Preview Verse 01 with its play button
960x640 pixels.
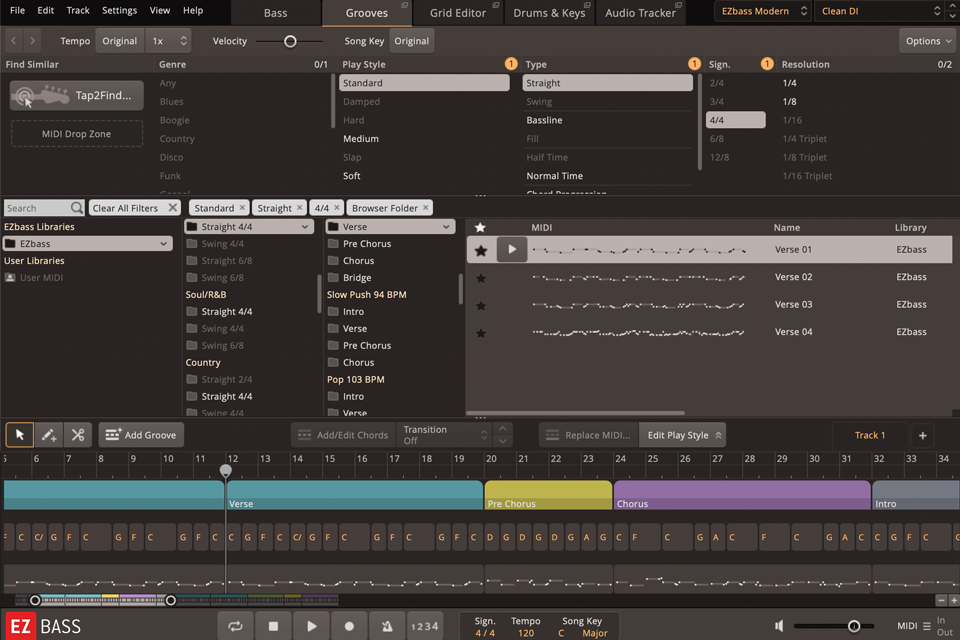[511, 249]
